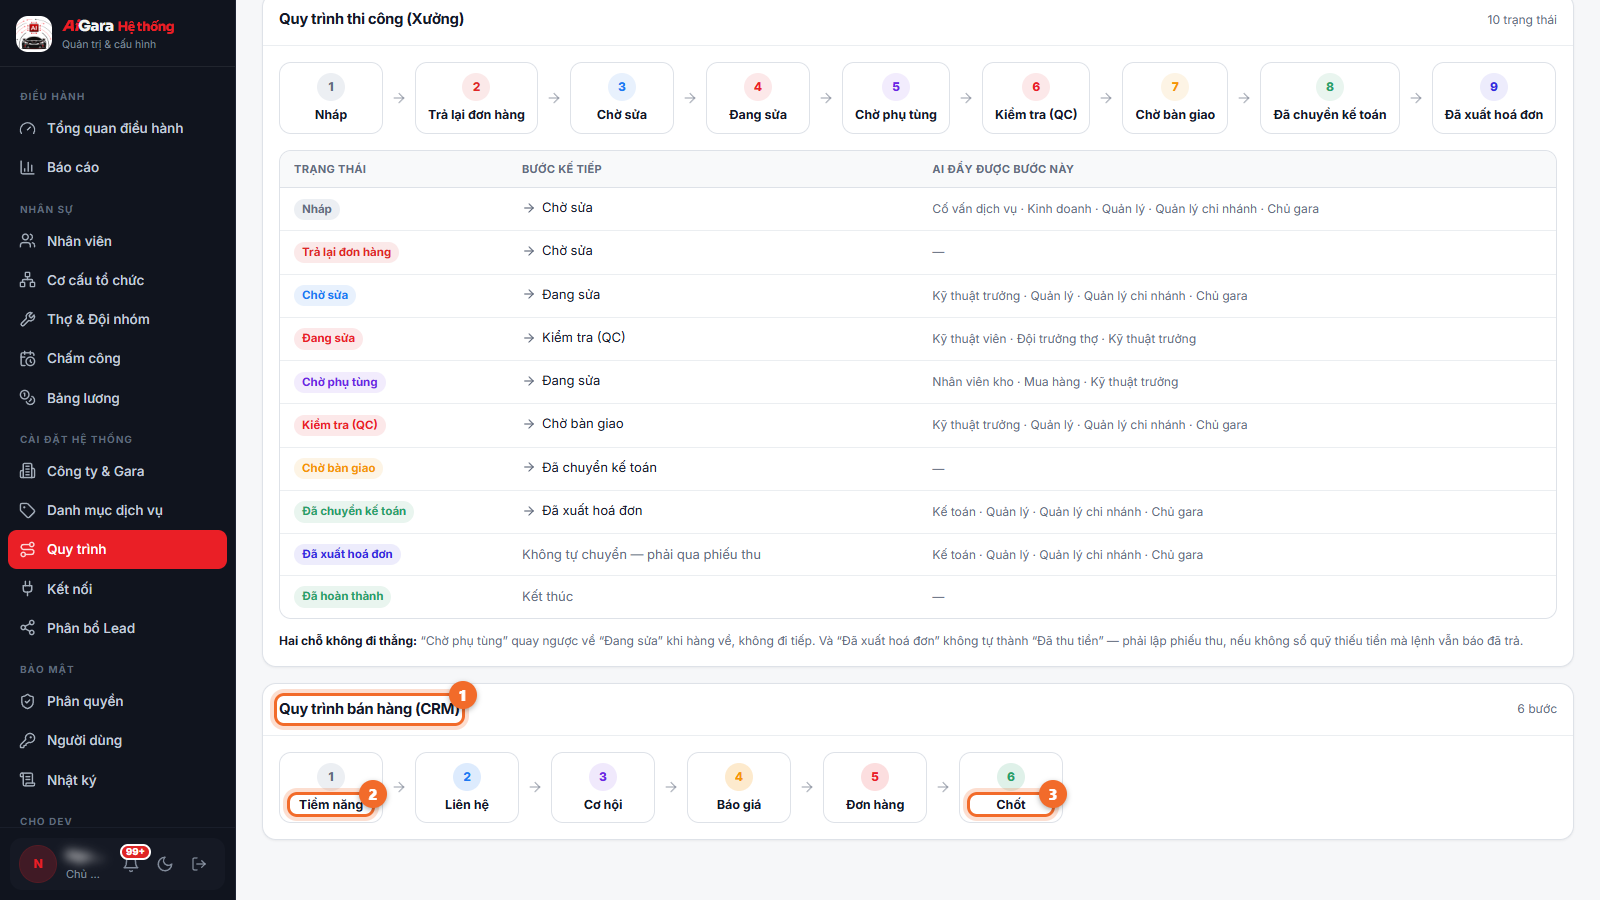The width and height of the screenshot is (1600, 900).
Task: Open Cơ cấu tổ chức page
Action: pos(118,280)
